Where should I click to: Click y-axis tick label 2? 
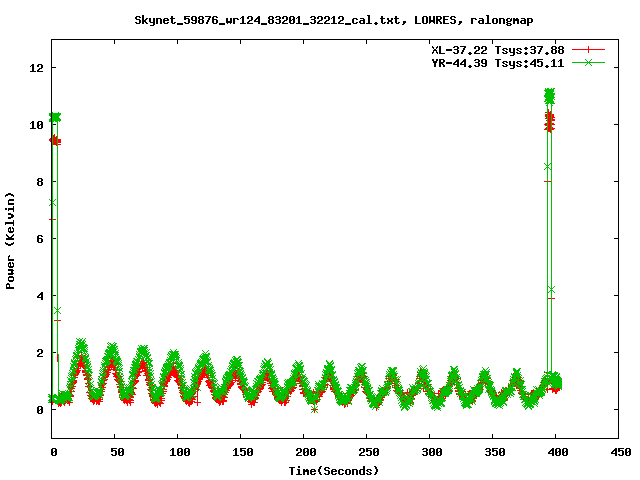click(40, 353)
